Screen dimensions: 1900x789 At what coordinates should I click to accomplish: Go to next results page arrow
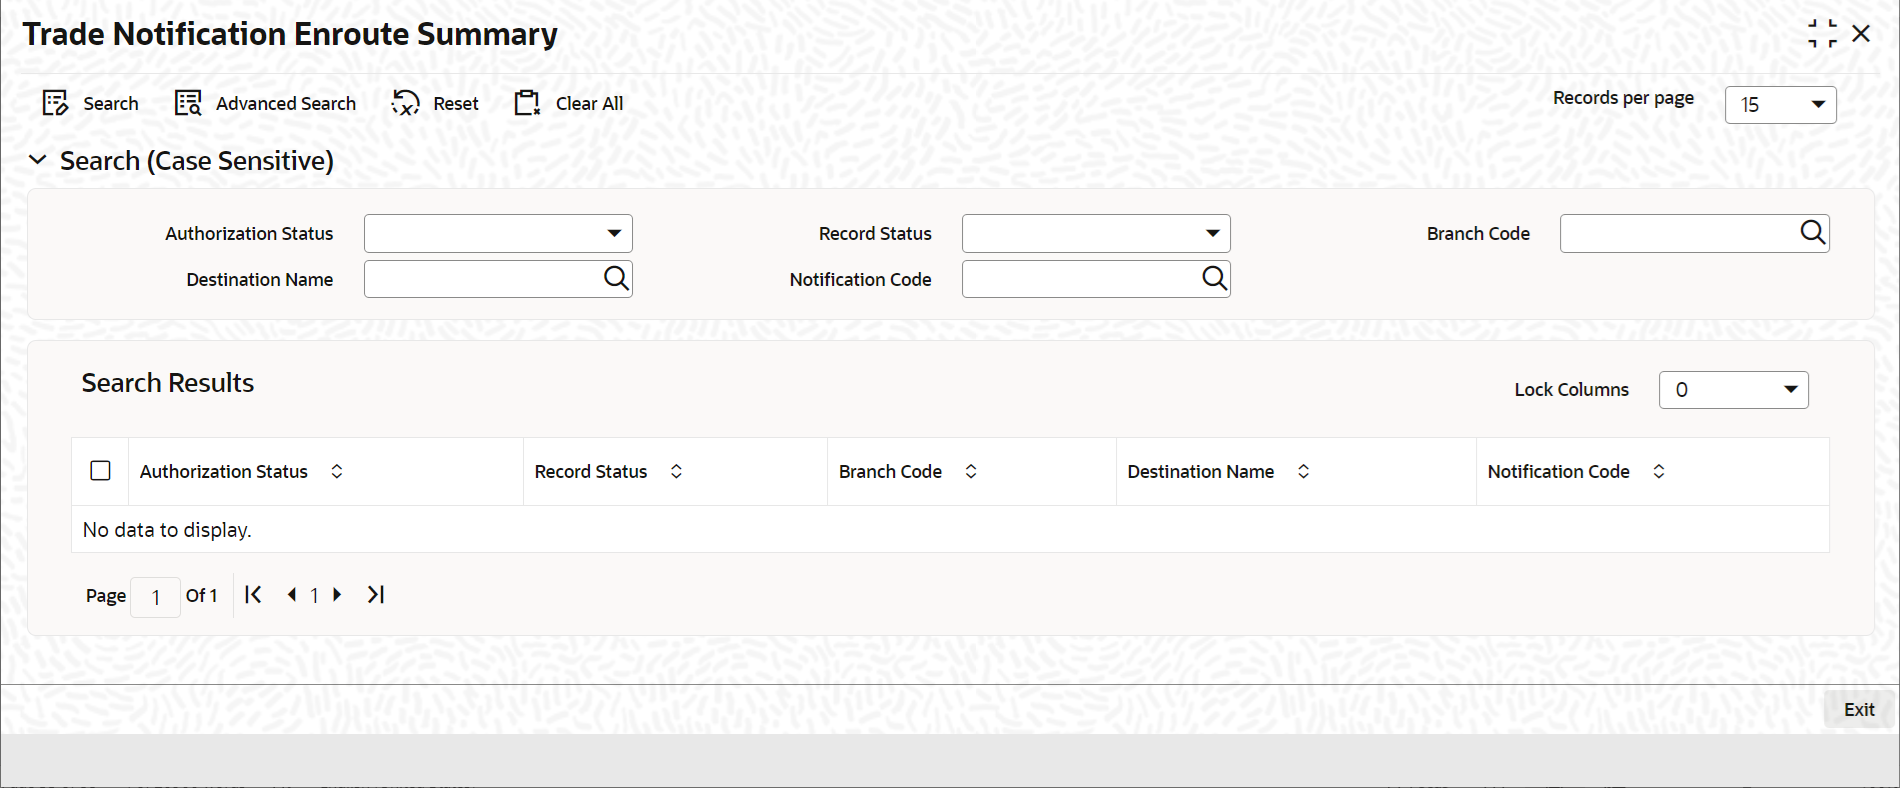point(337,595)
